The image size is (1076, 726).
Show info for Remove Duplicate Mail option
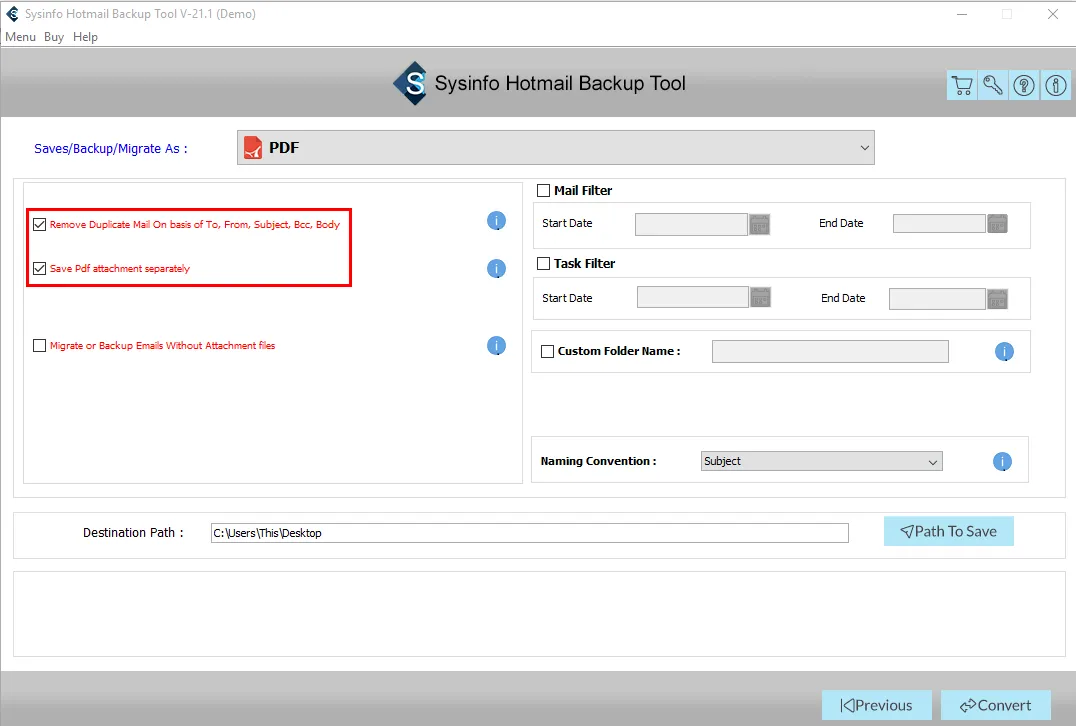(x=496, y=221)
